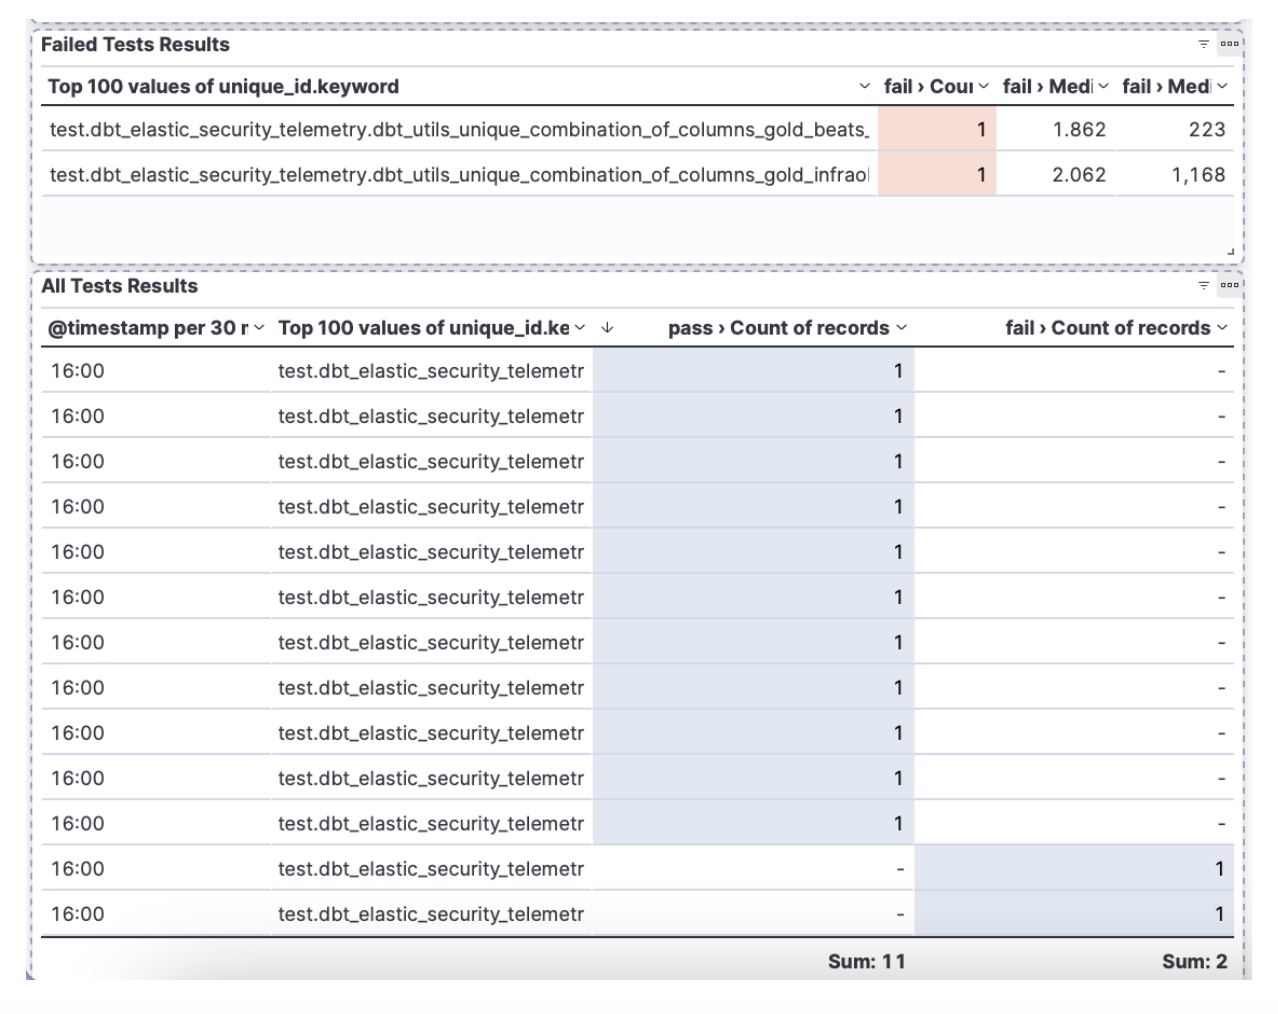Click the Failed Tests Results panel title
Image resolution: width=1278 pixels, height=1014 pixels.
point(135,45)
